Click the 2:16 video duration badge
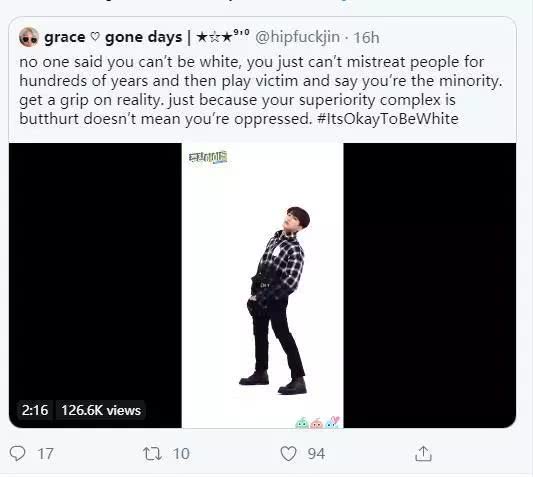Image resolution: width=533 pixels, height=477 pixels. tap(35, 410)
